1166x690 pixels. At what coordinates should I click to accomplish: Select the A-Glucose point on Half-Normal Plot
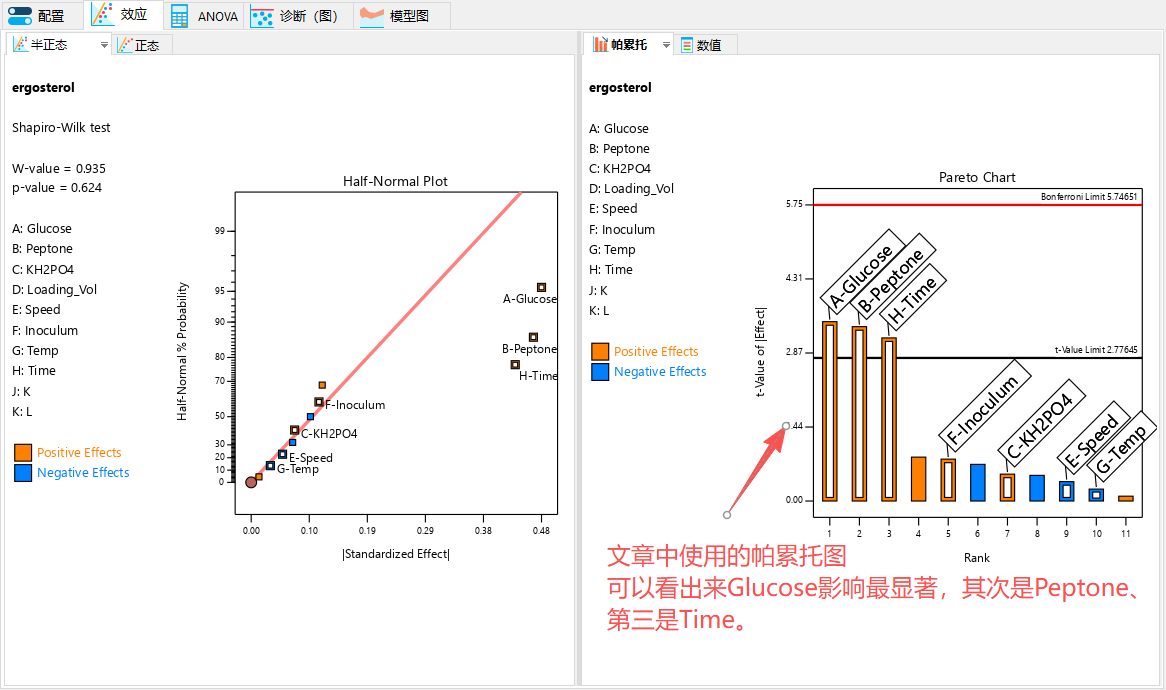(541, 286)
